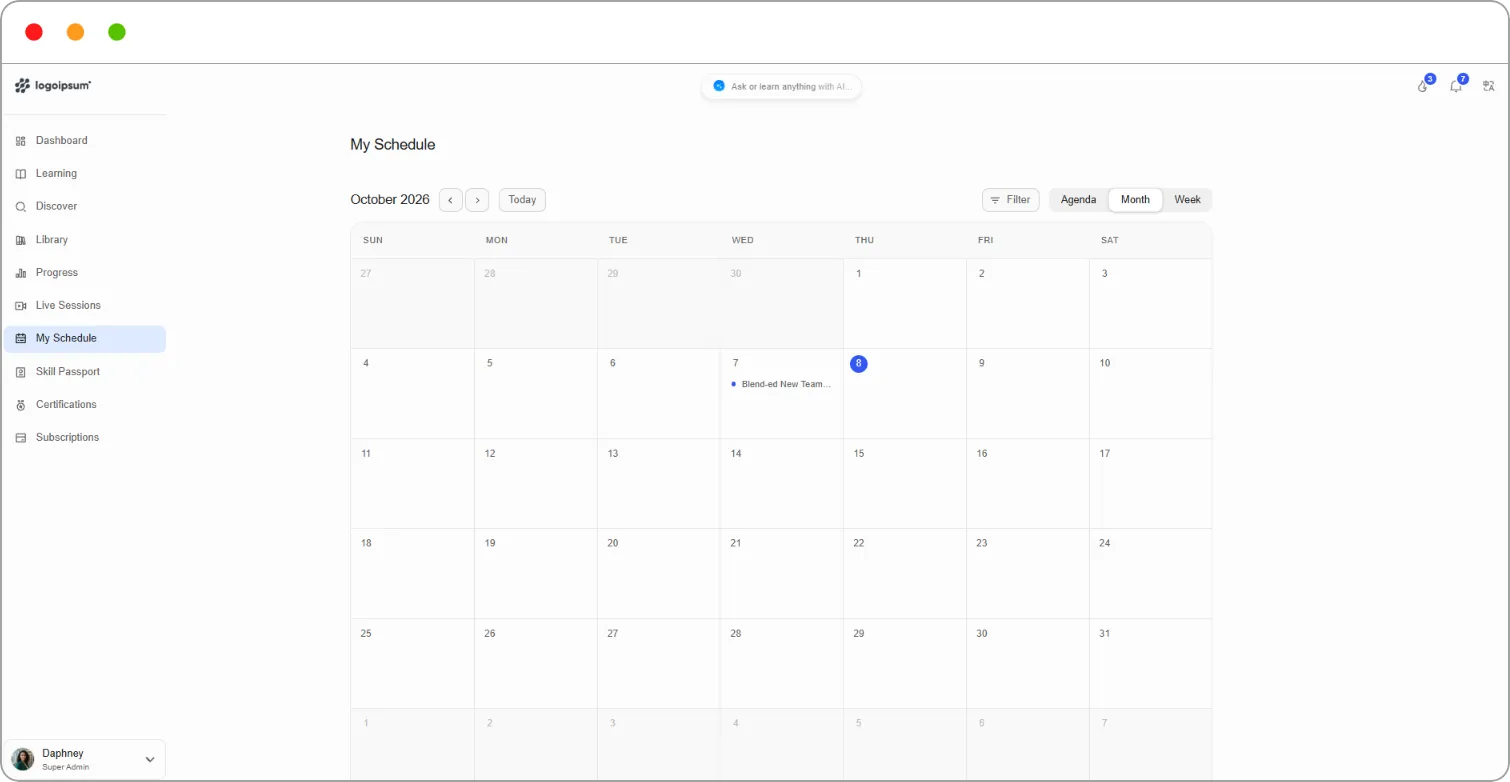Viewport: 1510px width, 782px height.
Task: Click the orange window minimize dot
Action: (75, 32)
